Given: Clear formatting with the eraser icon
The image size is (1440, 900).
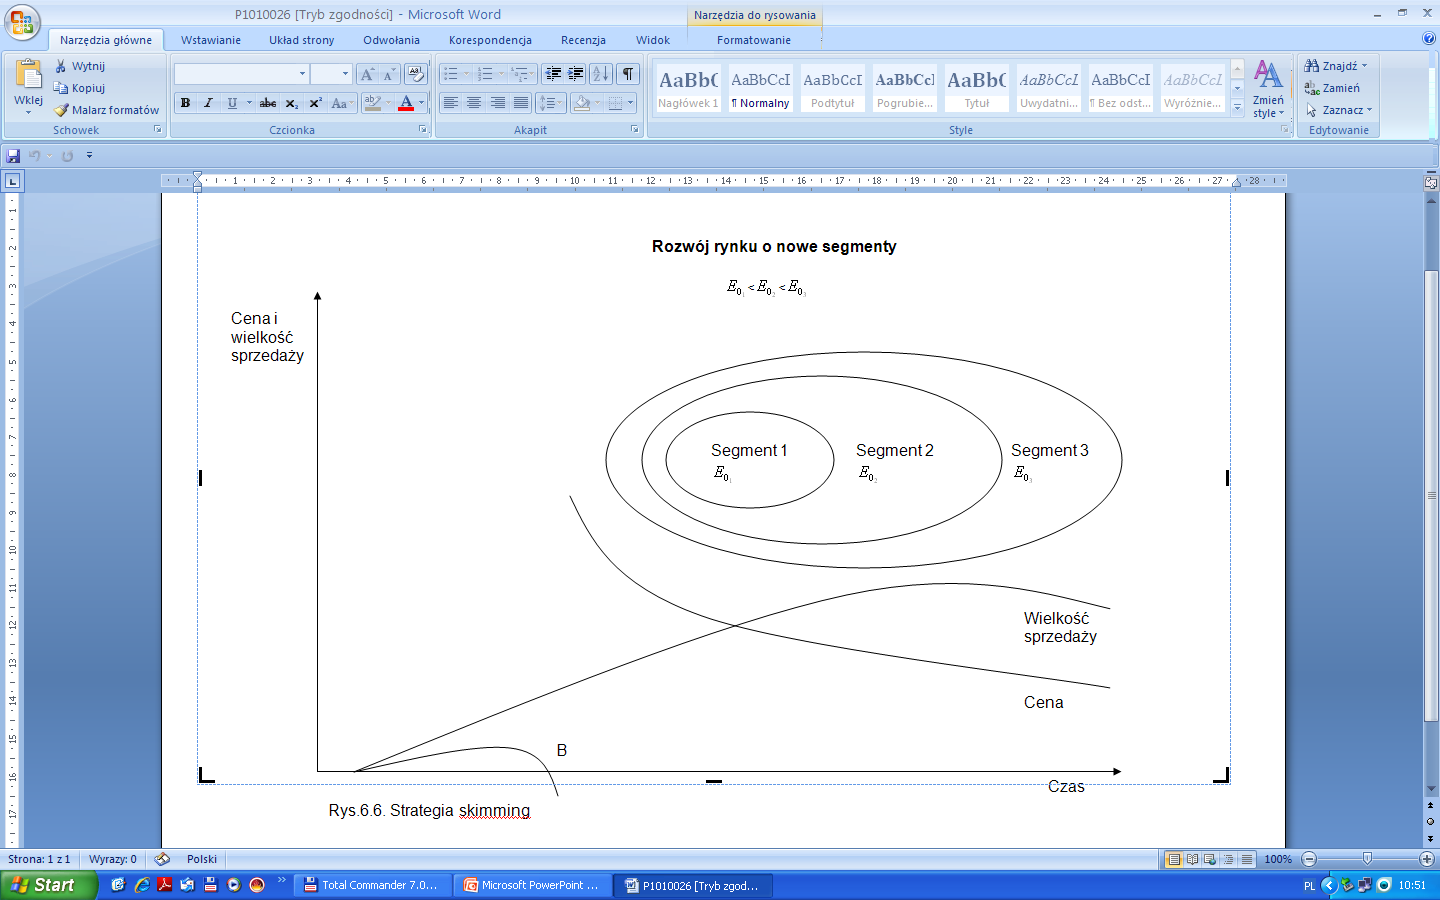Looking at the screenshot, I should (416, 74).
